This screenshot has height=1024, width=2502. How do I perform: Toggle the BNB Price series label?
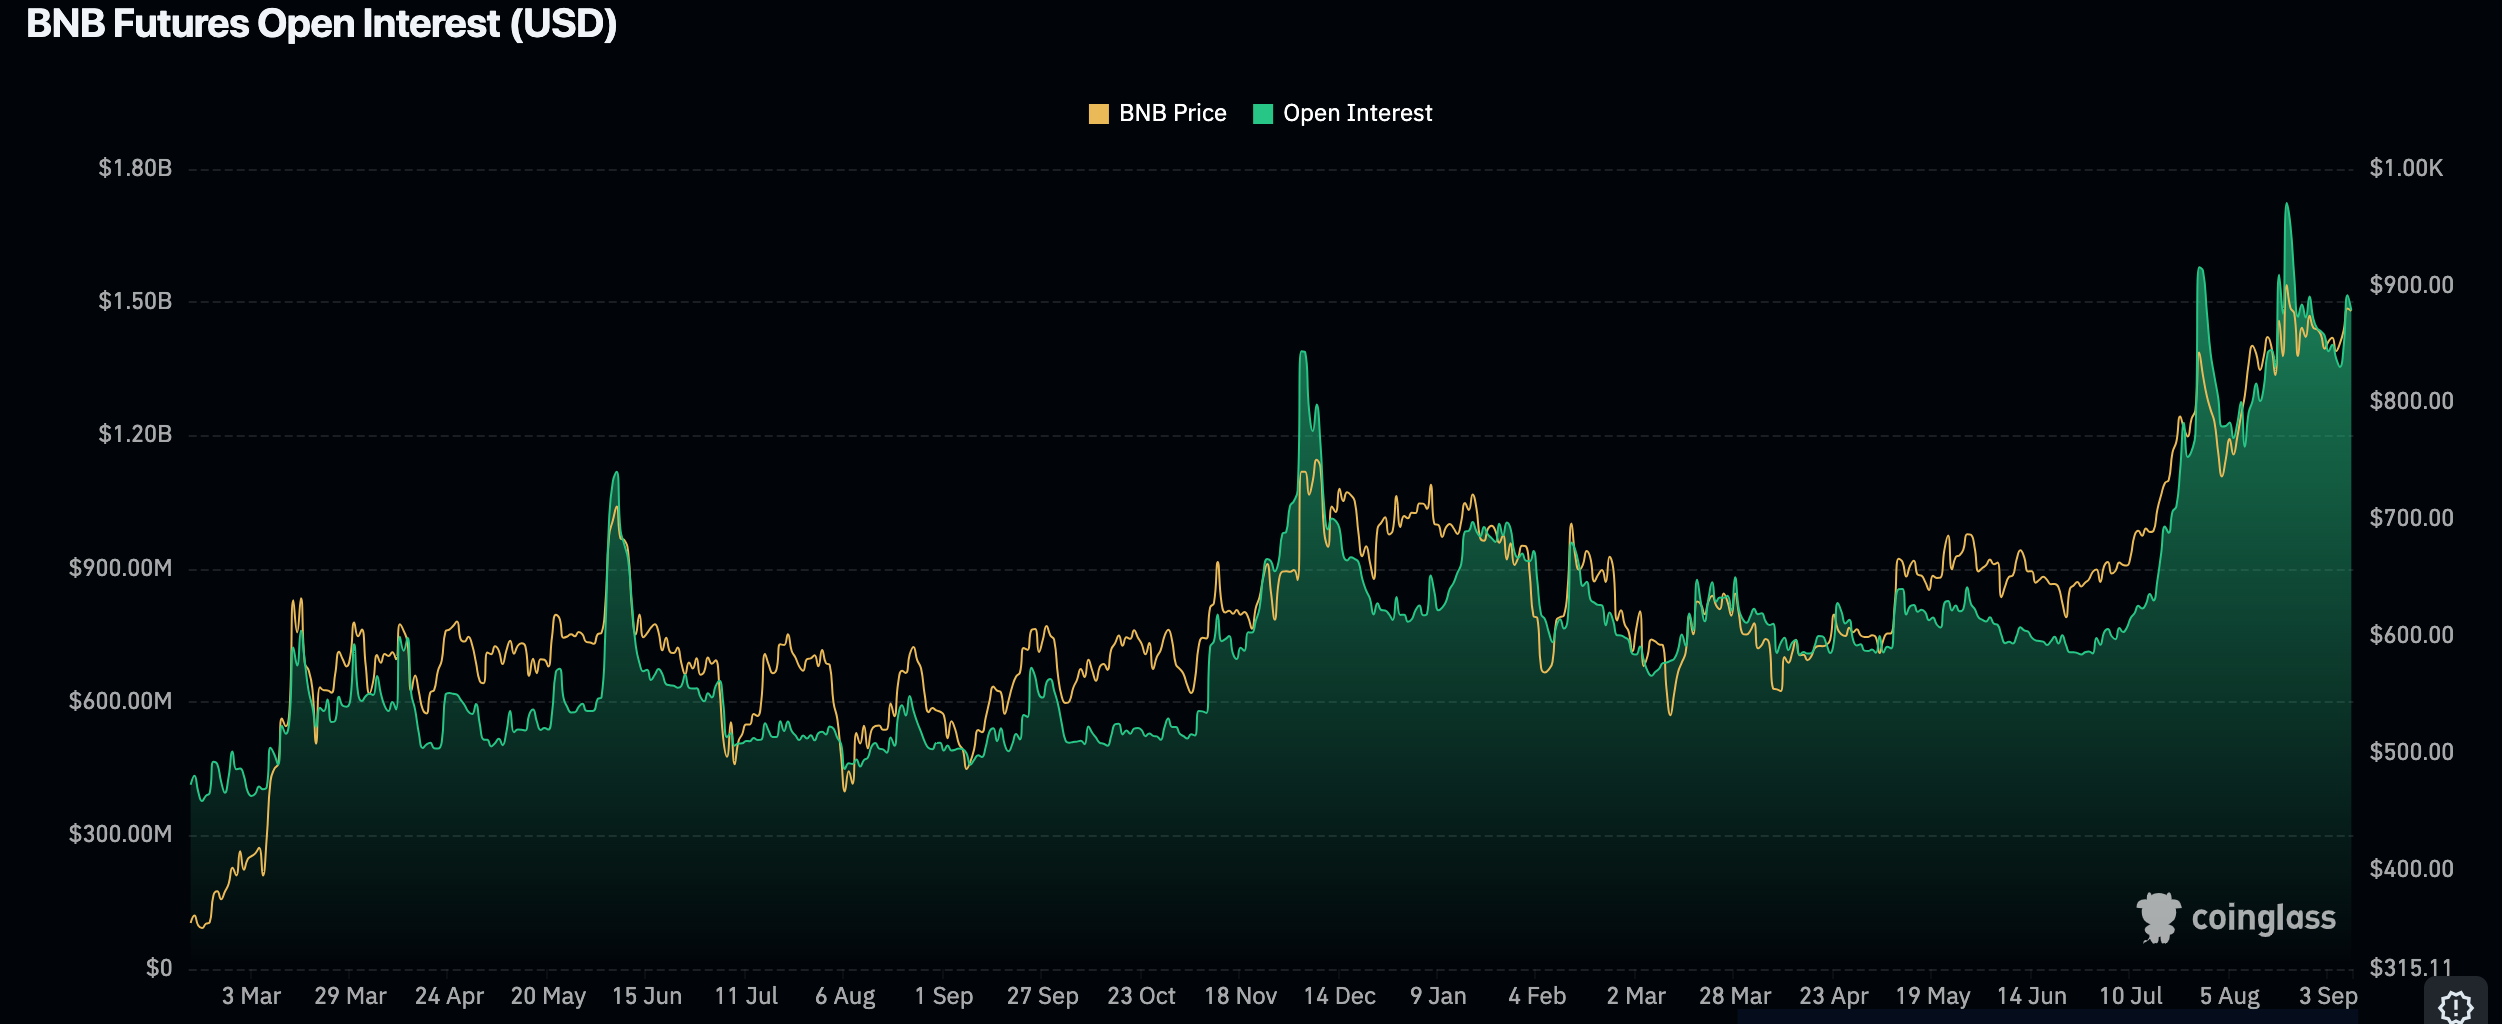1172,114
